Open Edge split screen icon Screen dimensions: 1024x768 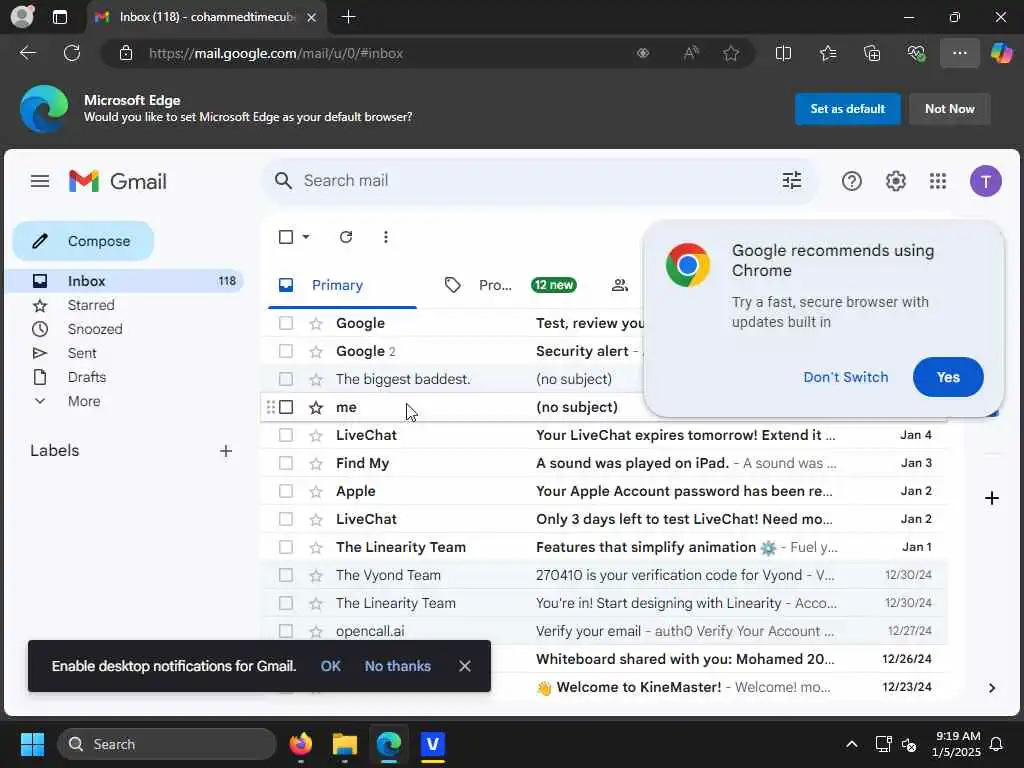point(783,53)
